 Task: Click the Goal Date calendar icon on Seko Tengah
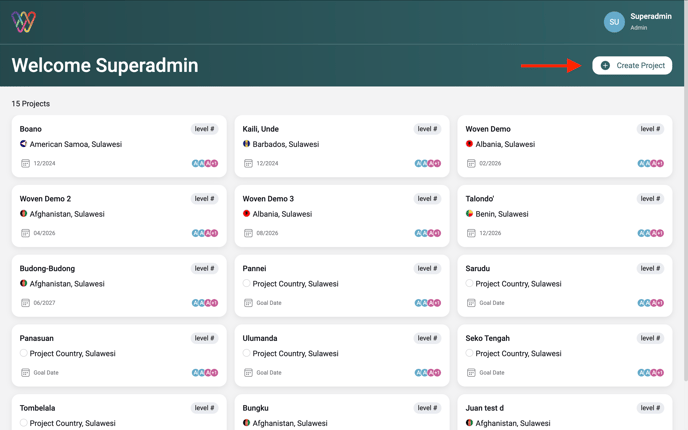tap(471, 373)
